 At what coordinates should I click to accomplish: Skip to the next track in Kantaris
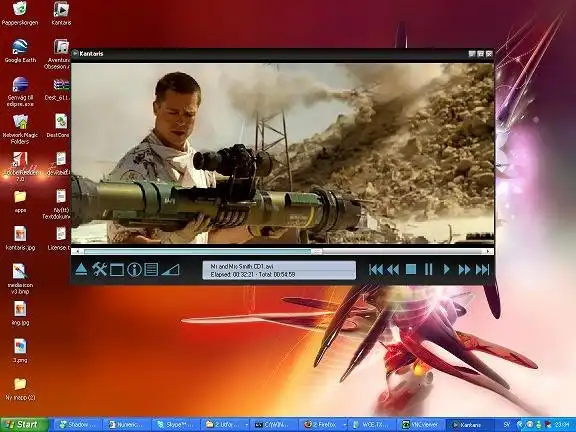[482, 270]
